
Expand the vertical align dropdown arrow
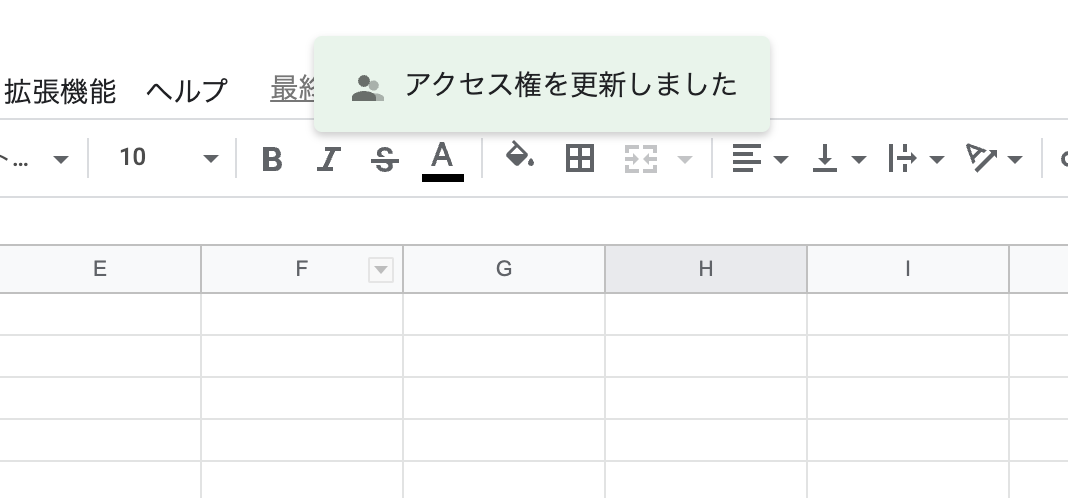coord(859,159)
